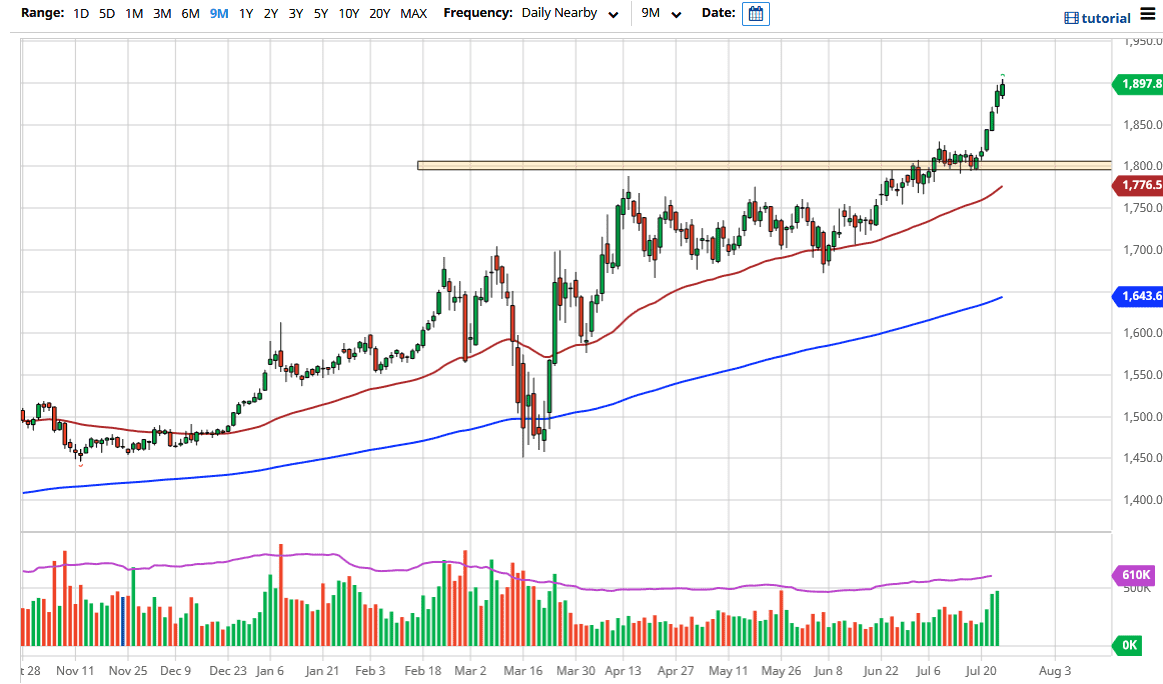
Task: Click the 1,450.0 price axis label
Action: click(1142, 458)
